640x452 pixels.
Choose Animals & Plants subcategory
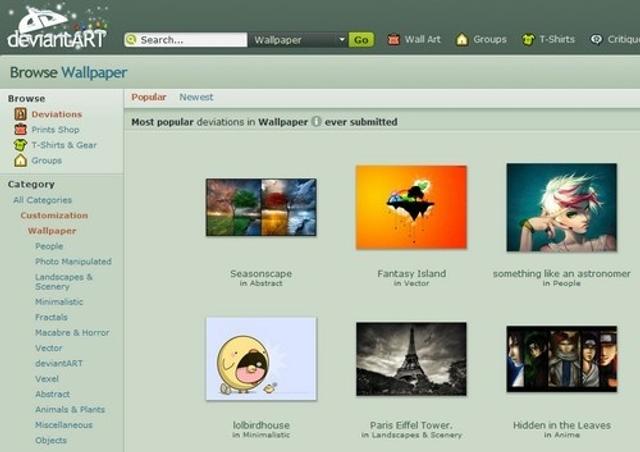coord(70,410)
